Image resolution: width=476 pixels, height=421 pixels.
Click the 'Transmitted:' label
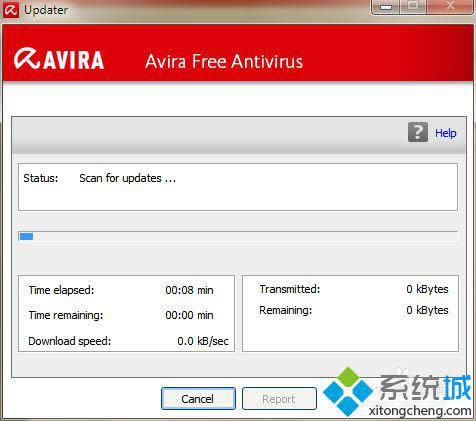(x=290, y=289)
